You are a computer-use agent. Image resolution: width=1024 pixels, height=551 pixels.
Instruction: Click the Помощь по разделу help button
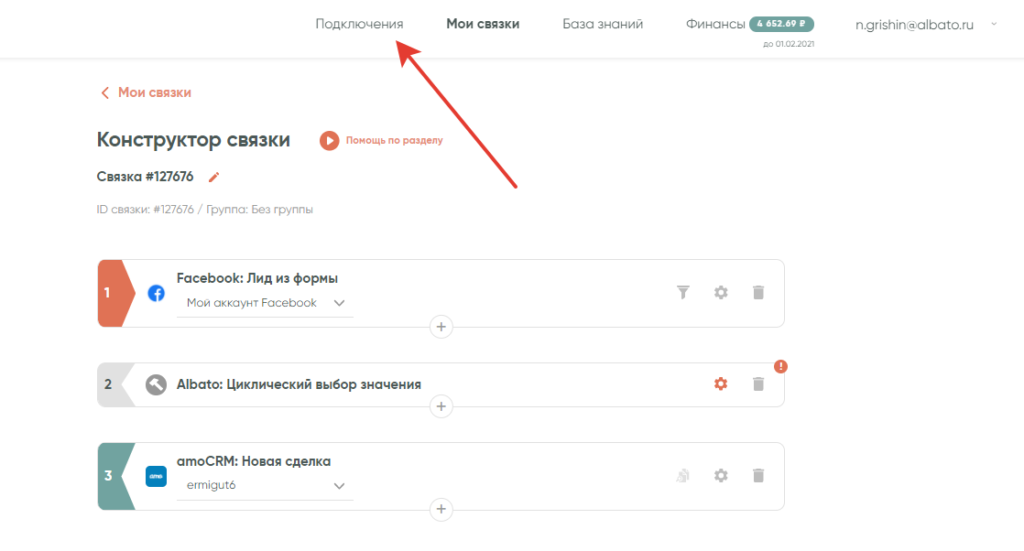tap(381, 141)
